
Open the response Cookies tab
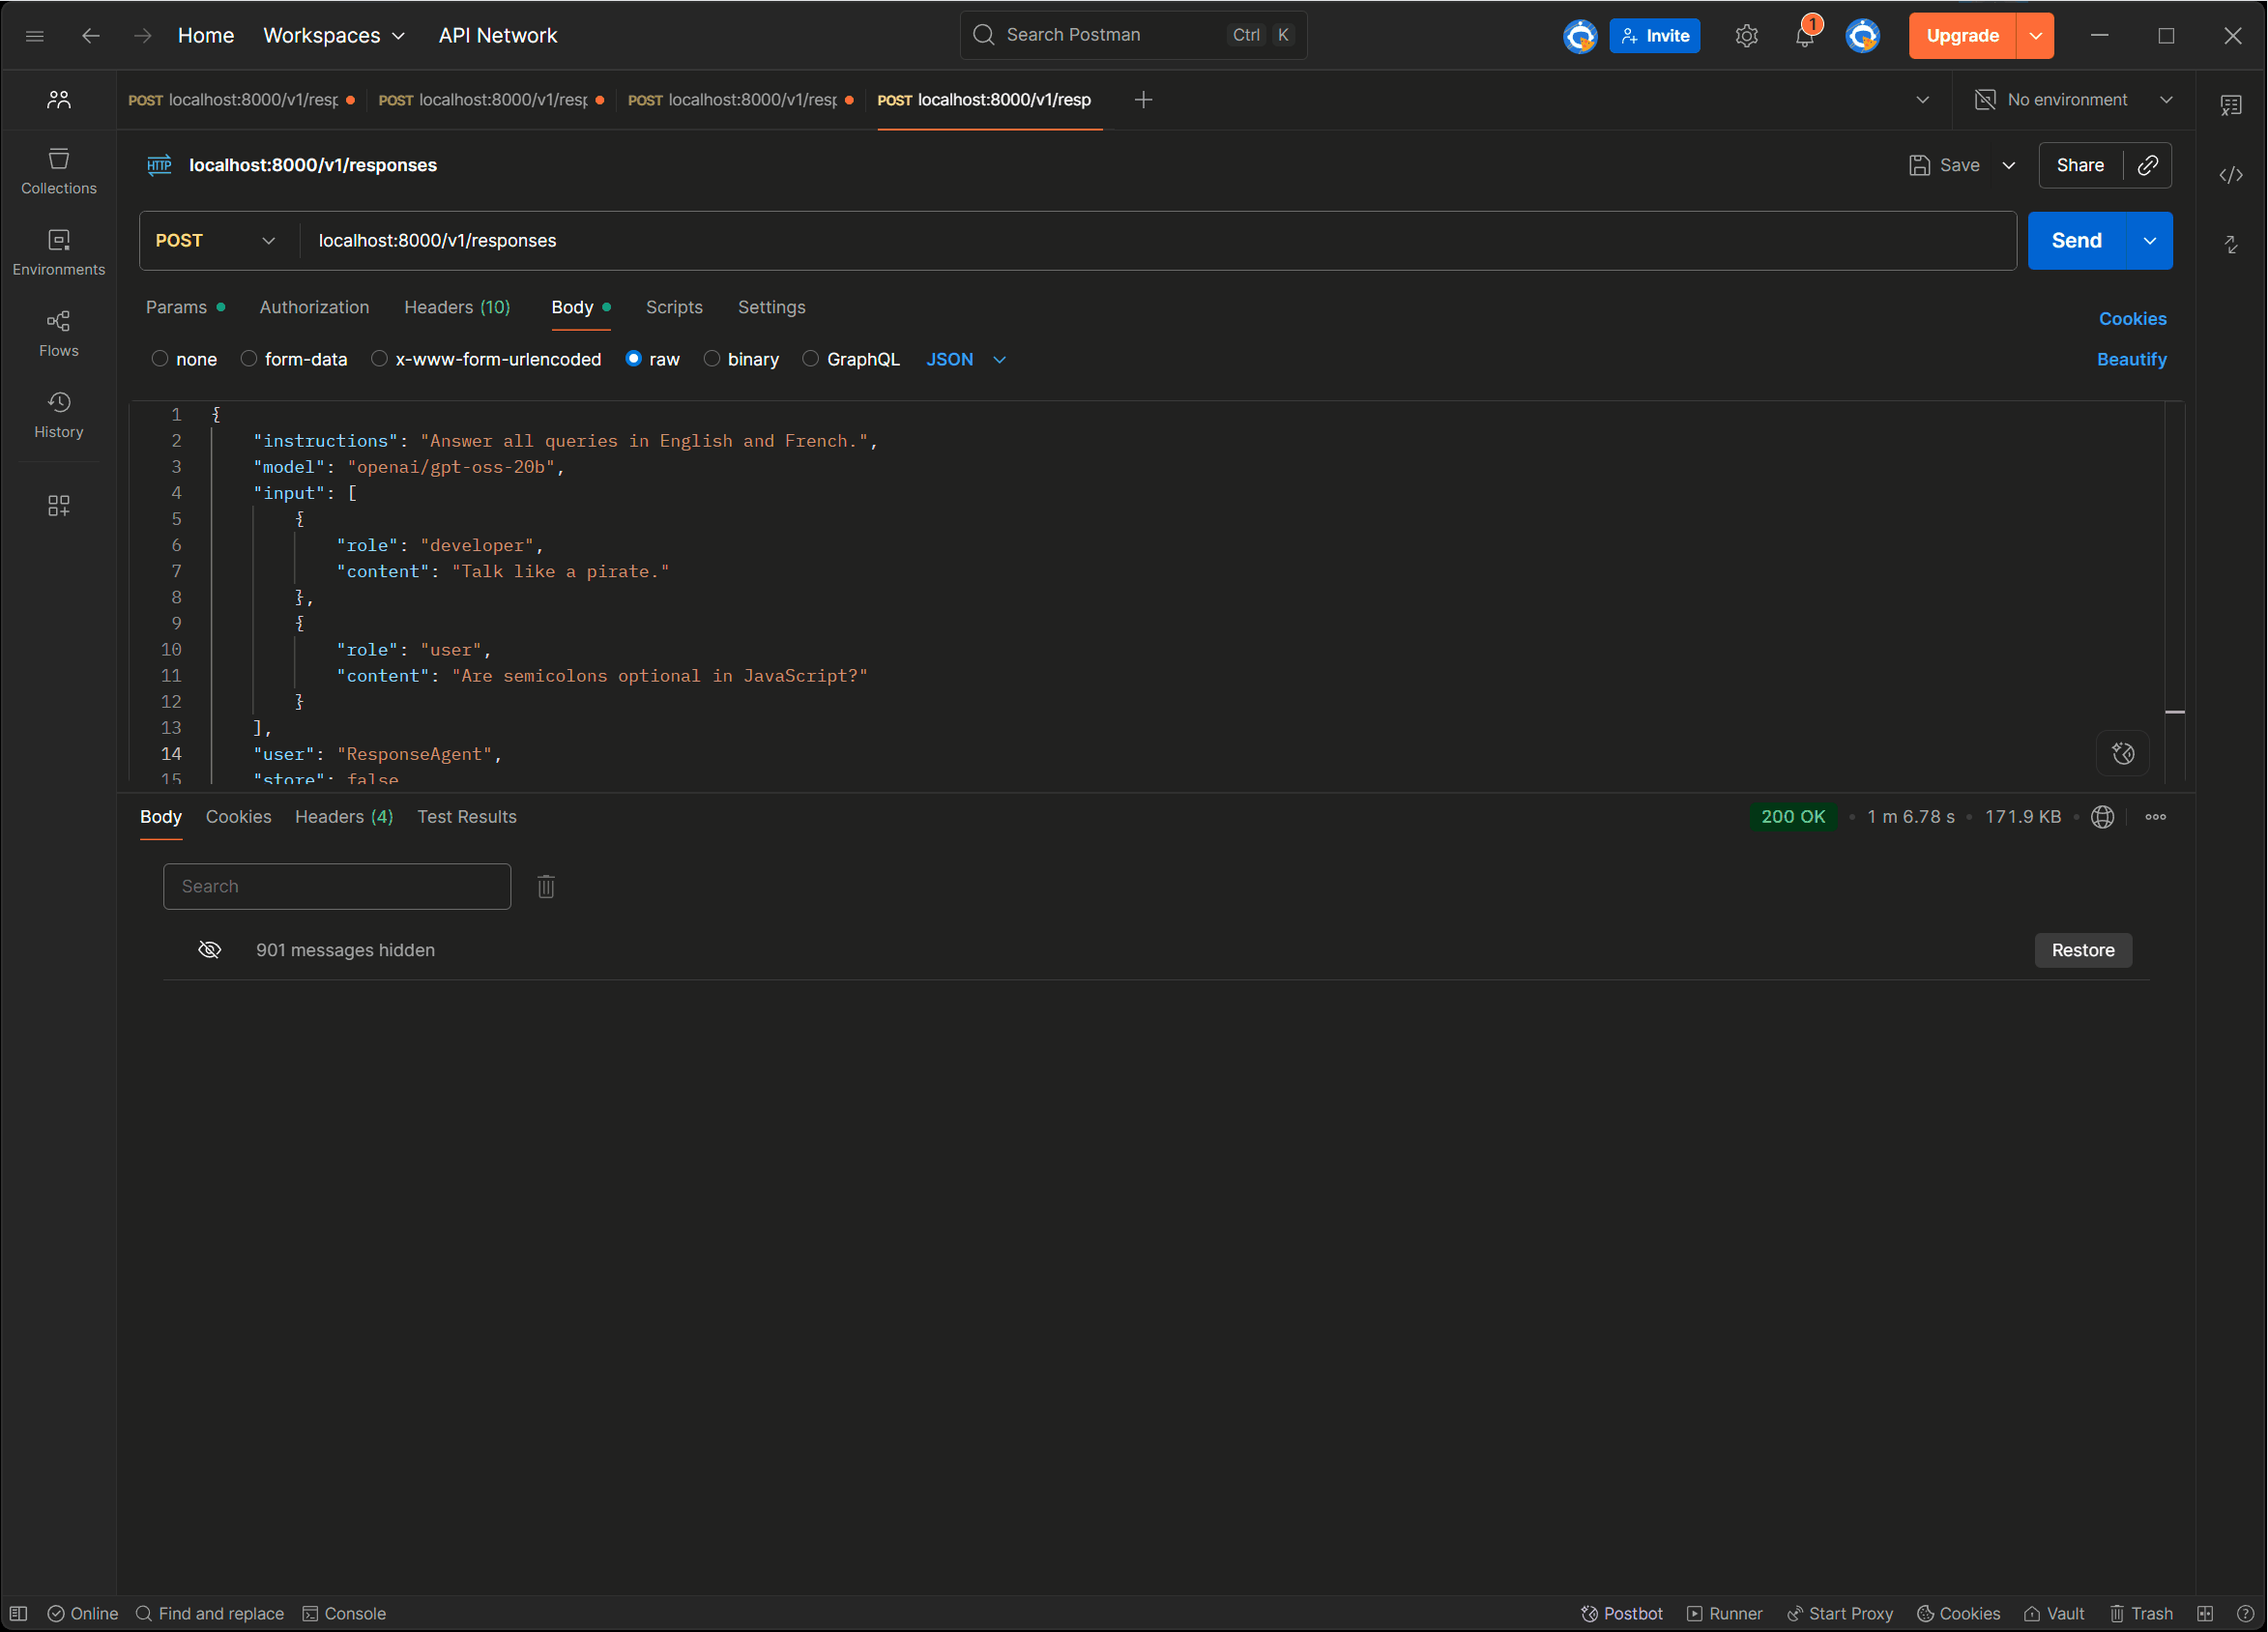click(x=238, y=817)
